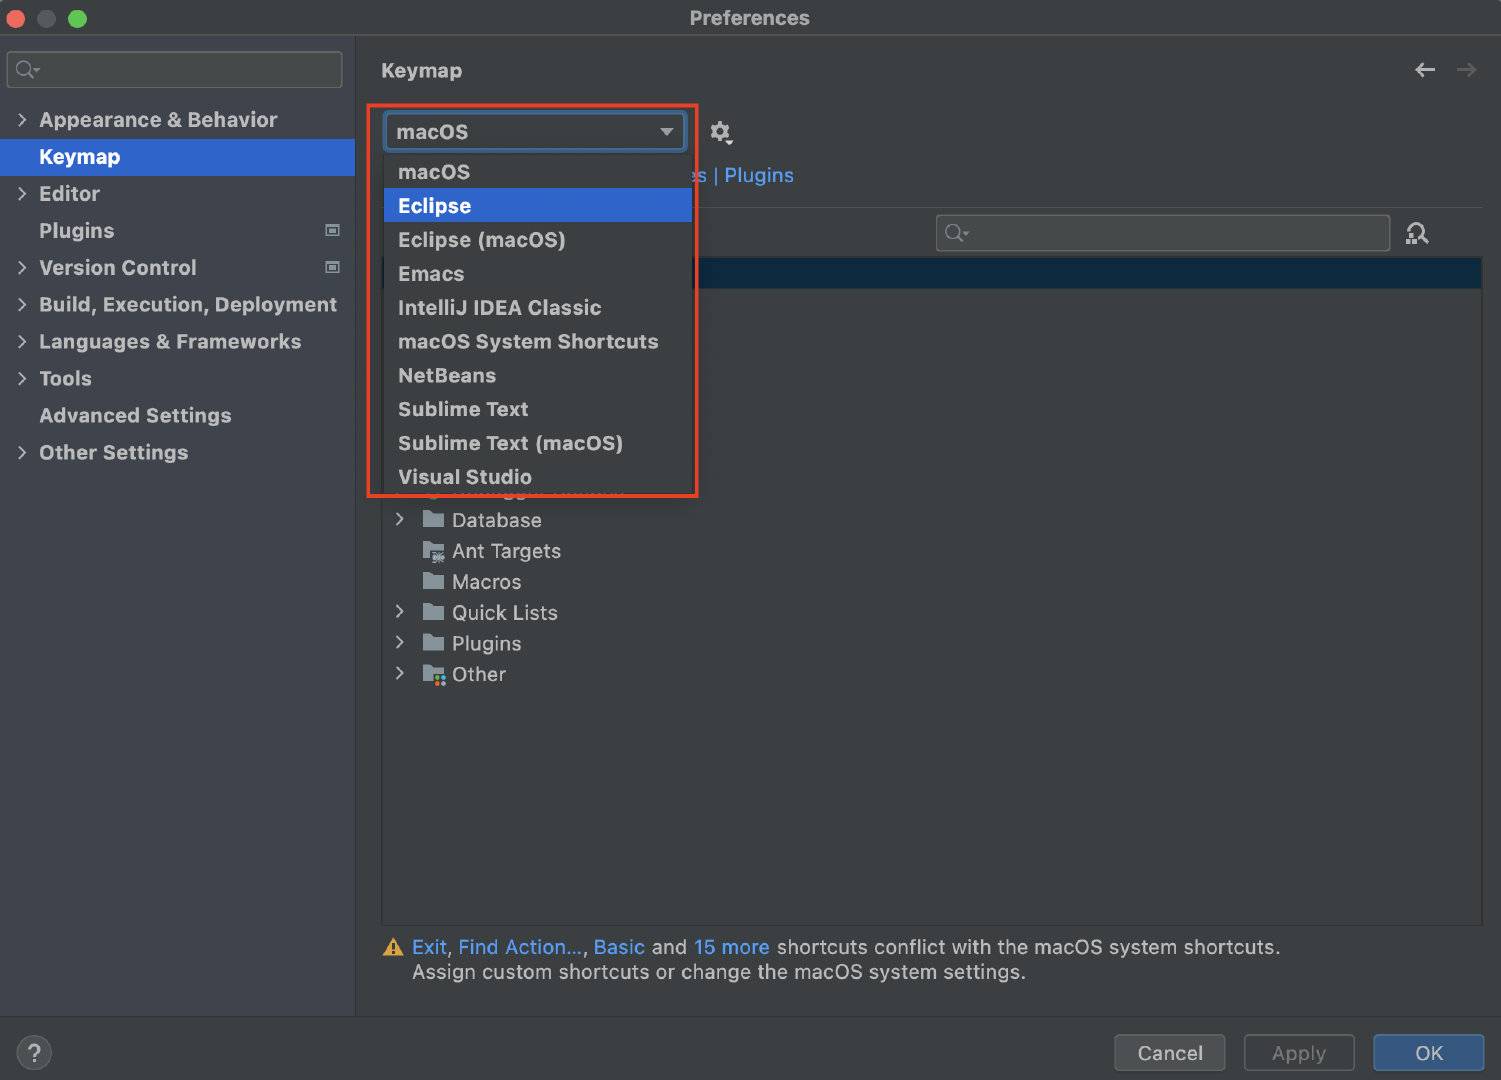Expand the Tools section

click(x=22, y=379)
